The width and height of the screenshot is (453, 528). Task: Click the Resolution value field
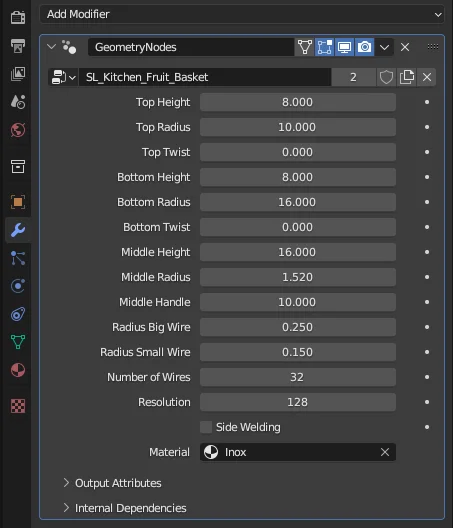tap(297, 402)
